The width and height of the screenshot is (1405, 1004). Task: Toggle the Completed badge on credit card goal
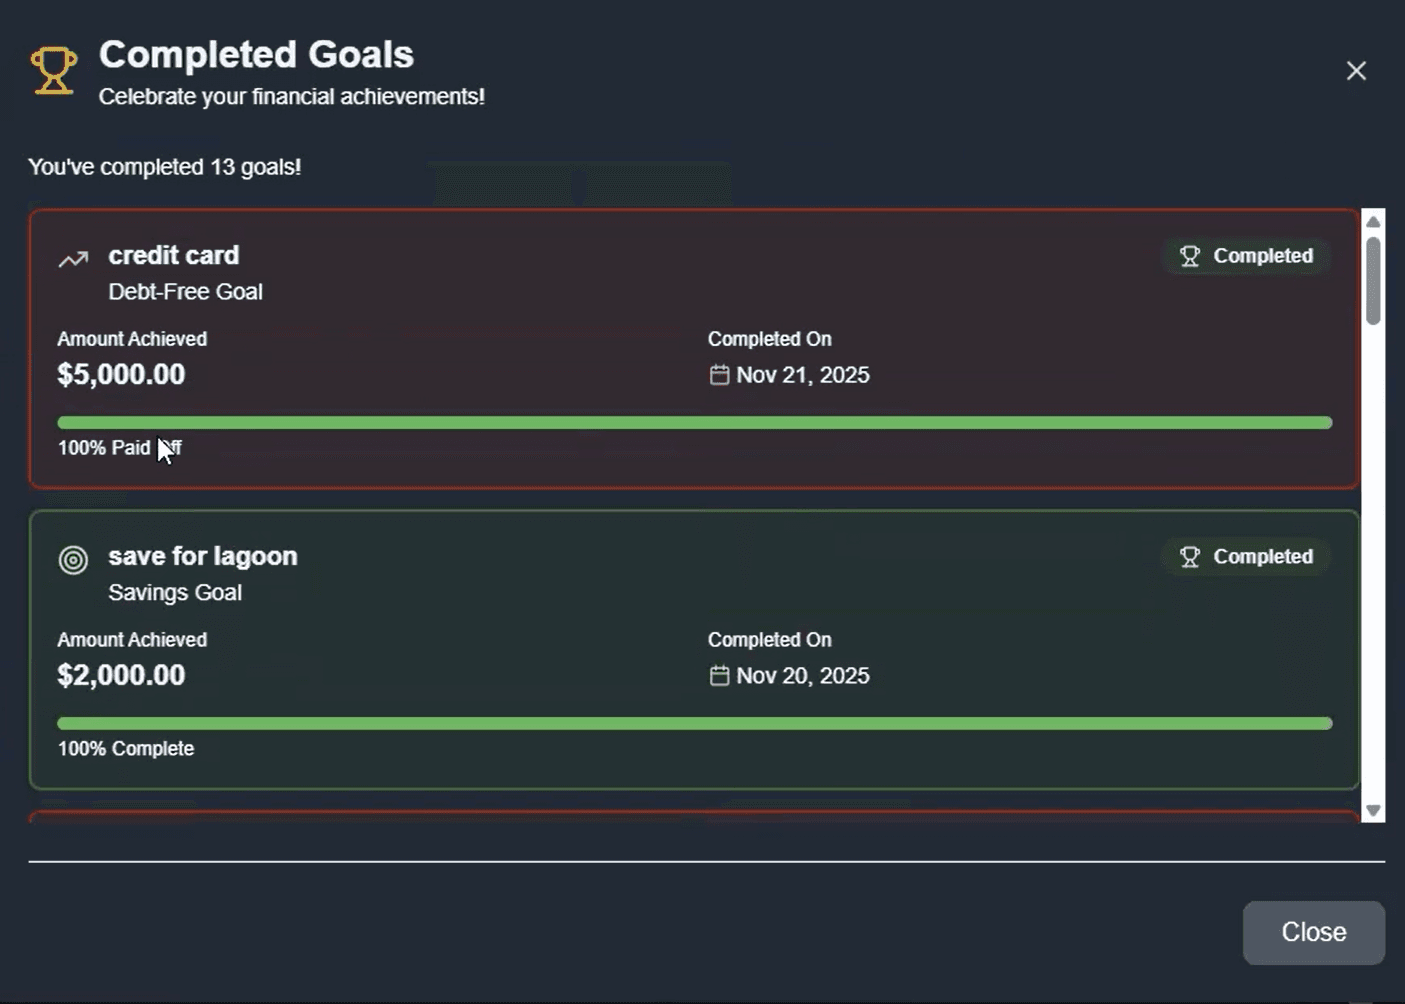pyautogui.click(x=1246, y=256)
